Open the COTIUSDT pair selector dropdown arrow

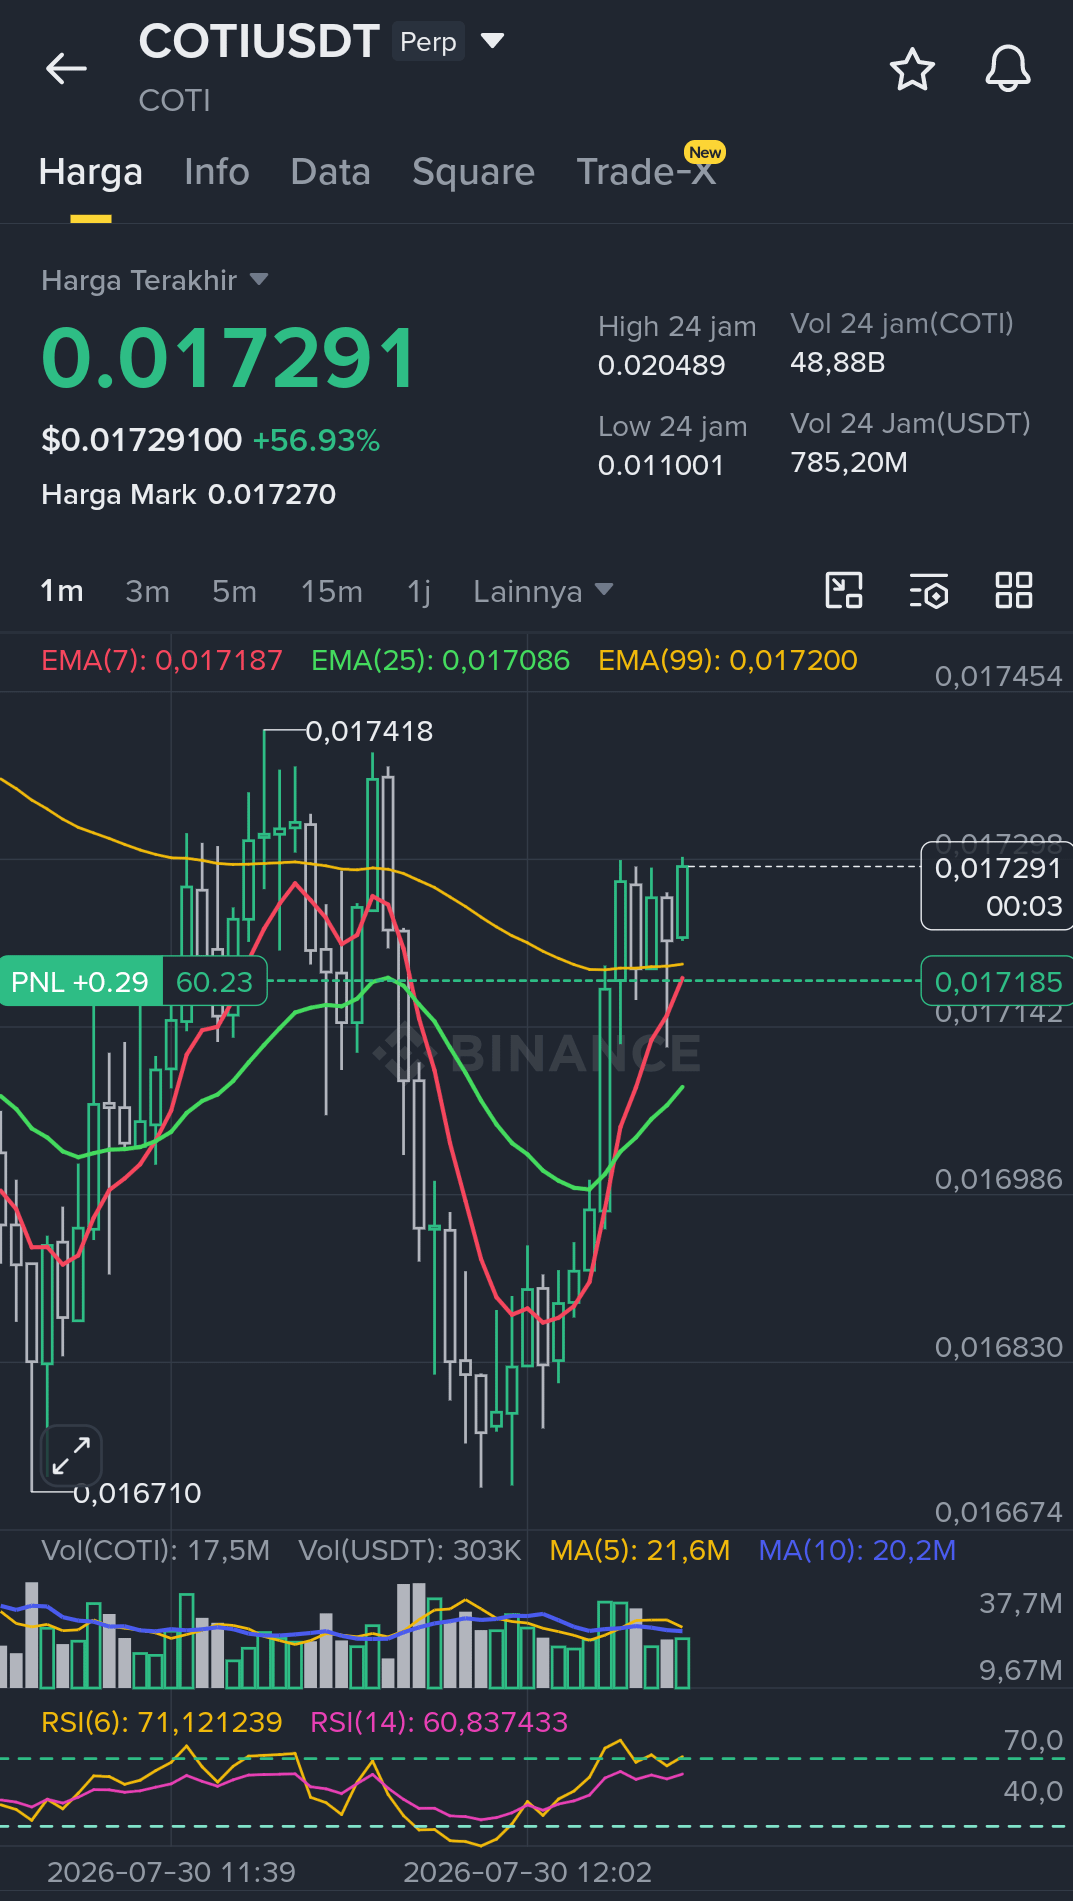492,41
